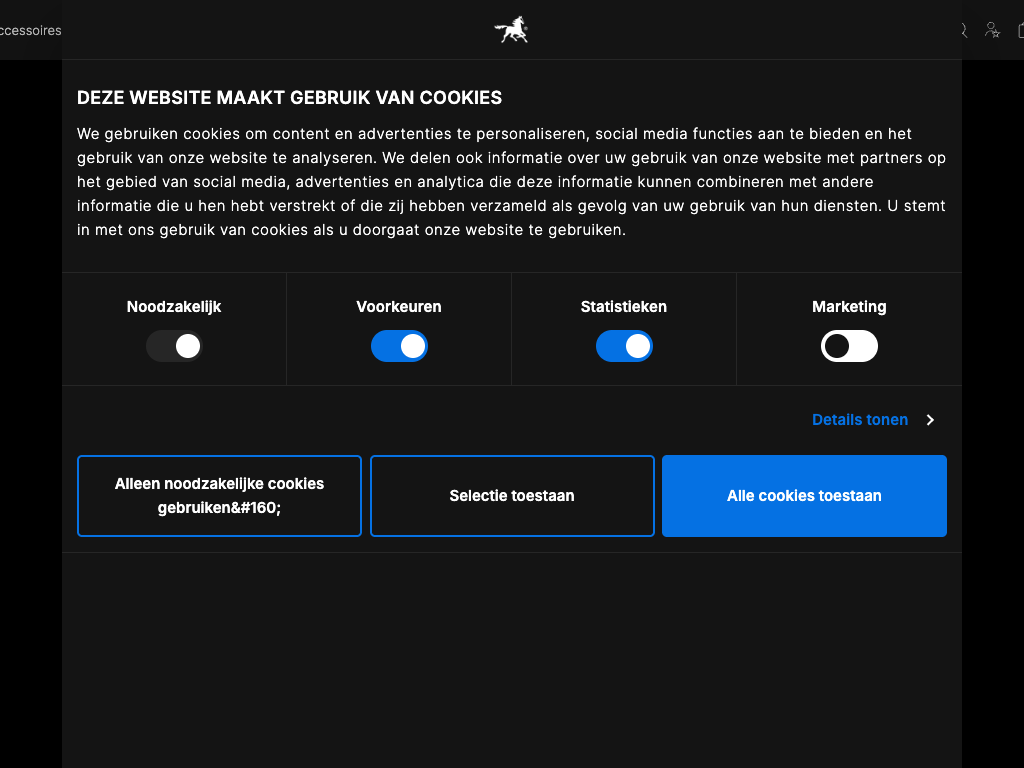Open the Details tonen link
Image resolution: width=1024 pixels, height=768 pixels.
tap(859, 420)
